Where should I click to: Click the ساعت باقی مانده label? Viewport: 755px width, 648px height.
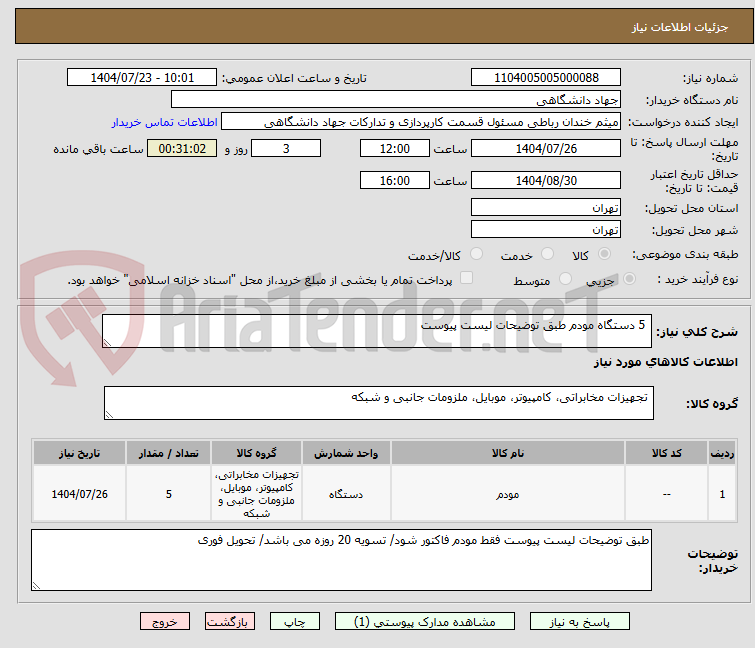[x=99, y=149]
